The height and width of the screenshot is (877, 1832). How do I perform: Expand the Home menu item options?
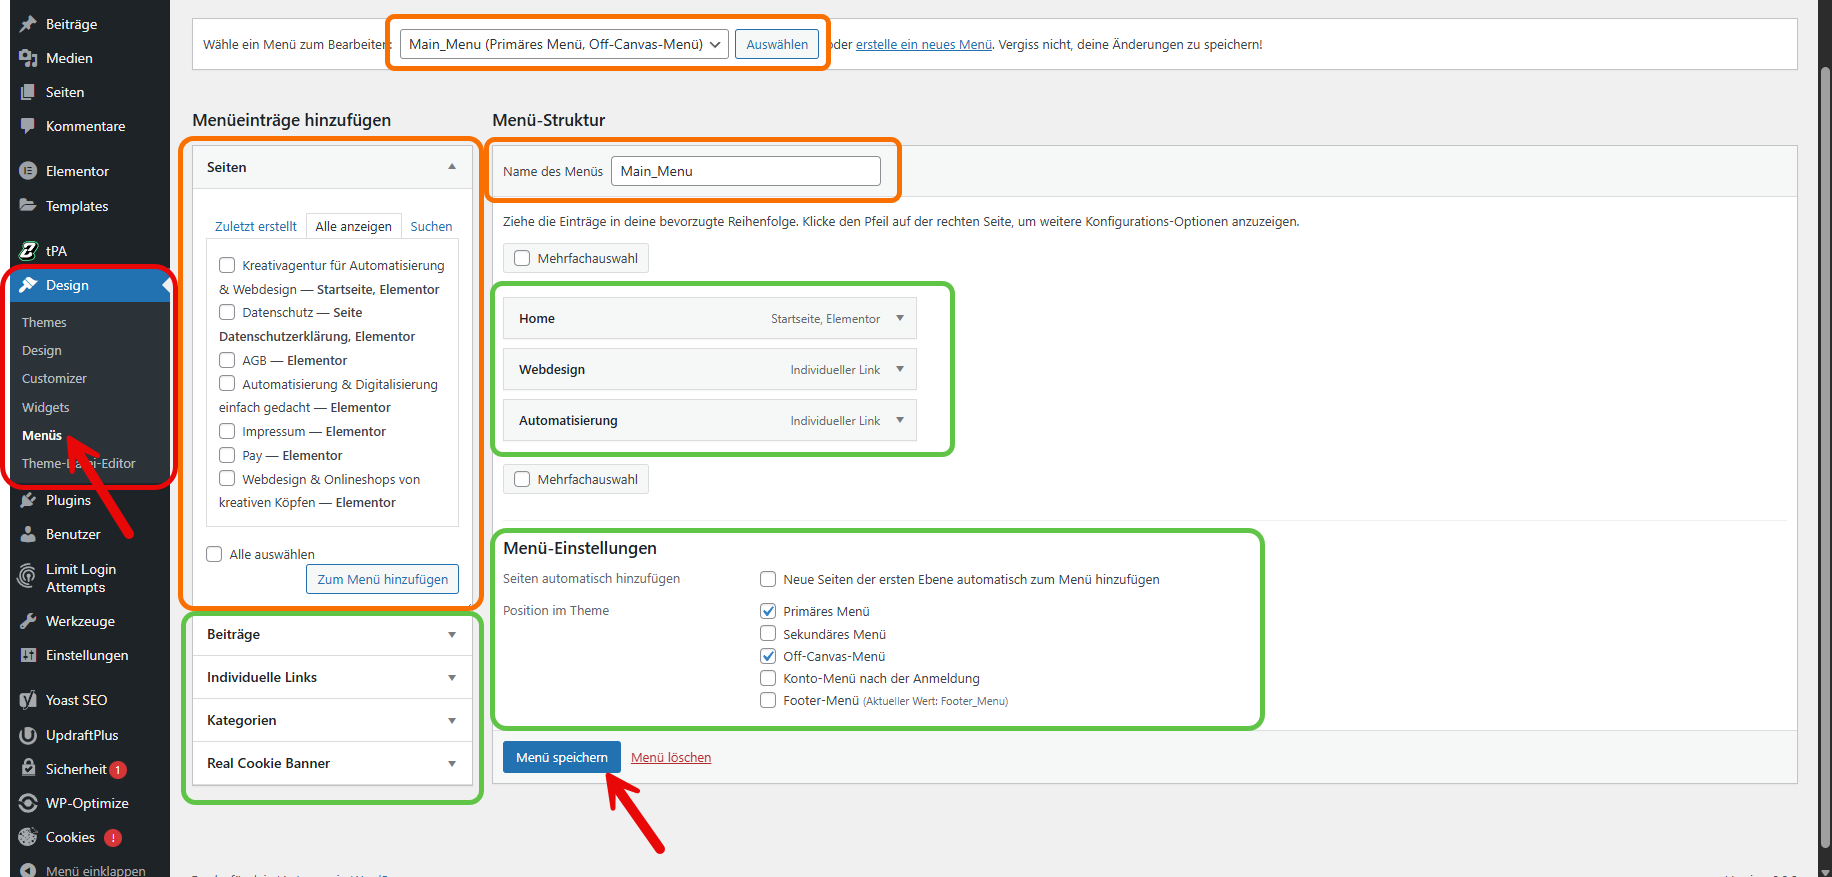click(x=900, y=318)
